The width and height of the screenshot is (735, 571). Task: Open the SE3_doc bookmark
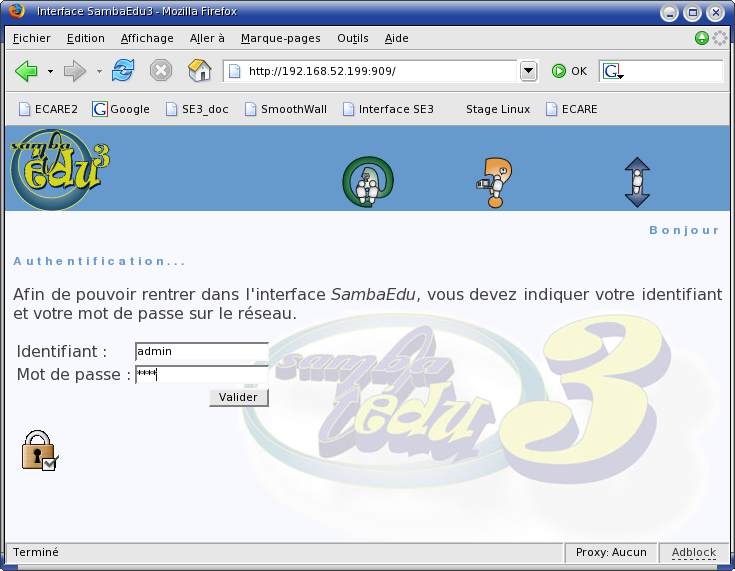[197, 109]
